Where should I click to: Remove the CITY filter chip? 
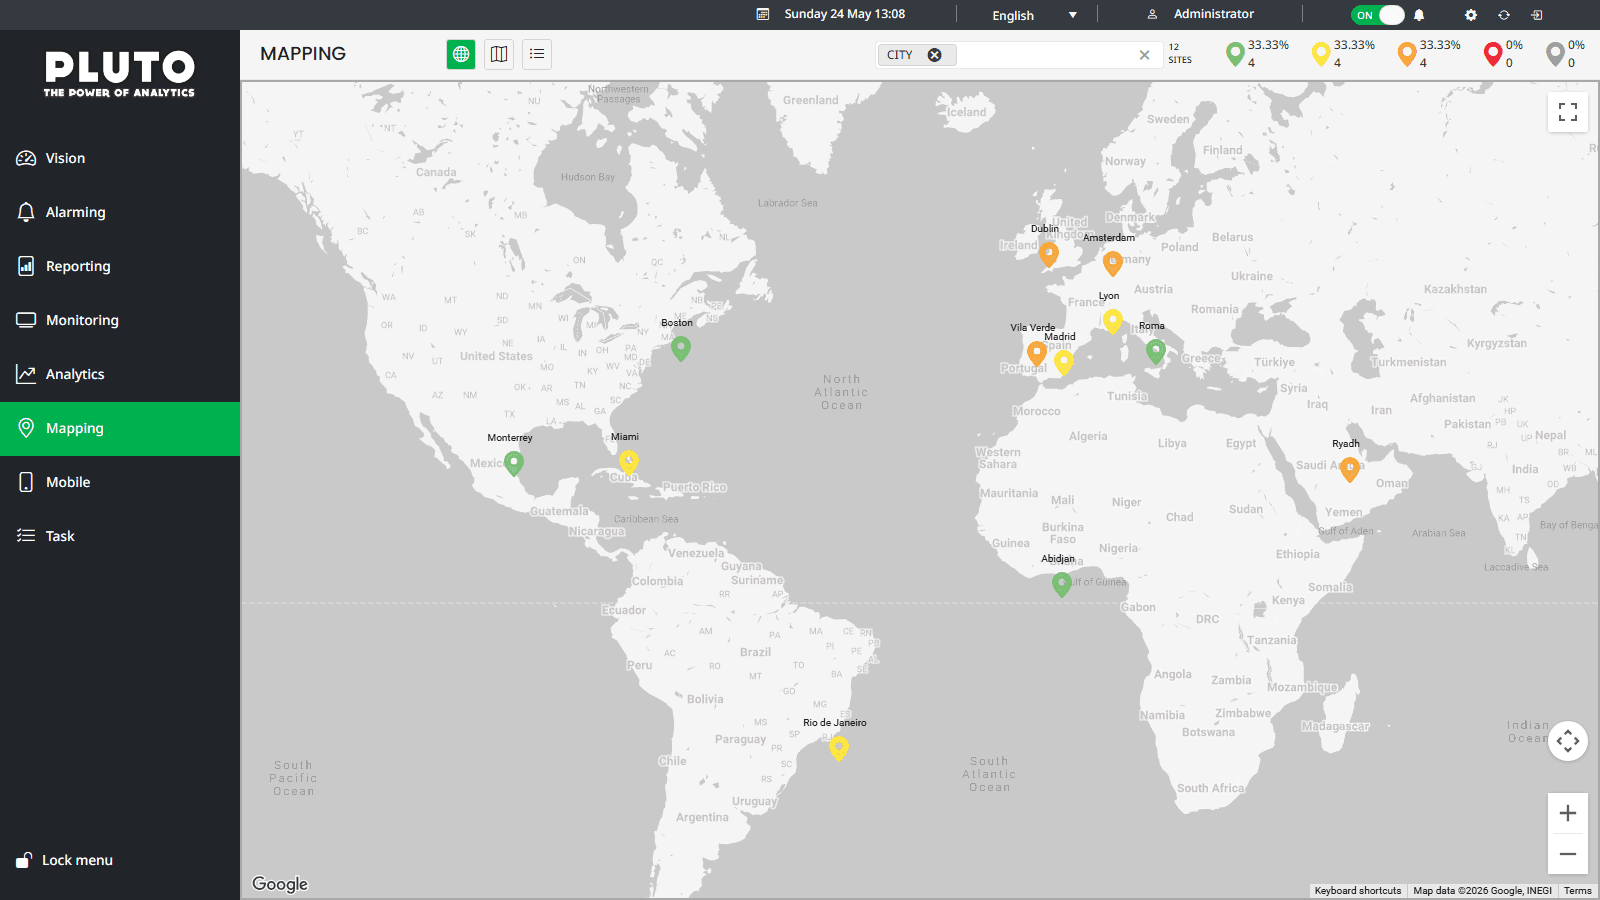pyautogui.click(x=934, y=55)
